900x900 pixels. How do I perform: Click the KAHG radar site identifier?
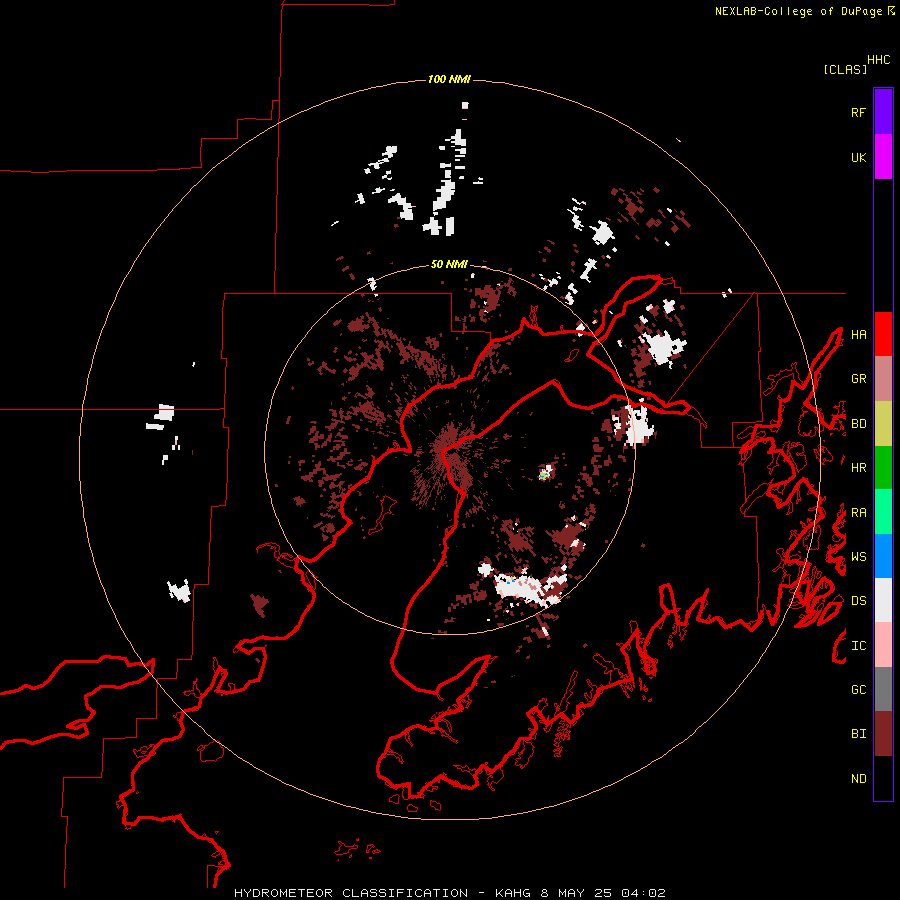coord(513,893)
